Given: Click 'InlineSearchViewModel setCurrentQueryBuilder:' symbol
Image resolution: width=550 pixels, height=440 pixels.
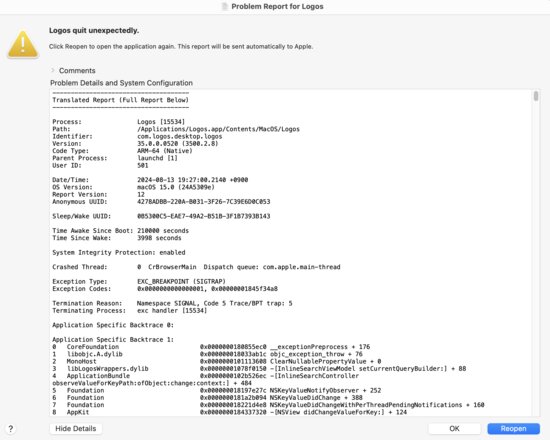Looking at the screenshot, I should pos(360,369).
